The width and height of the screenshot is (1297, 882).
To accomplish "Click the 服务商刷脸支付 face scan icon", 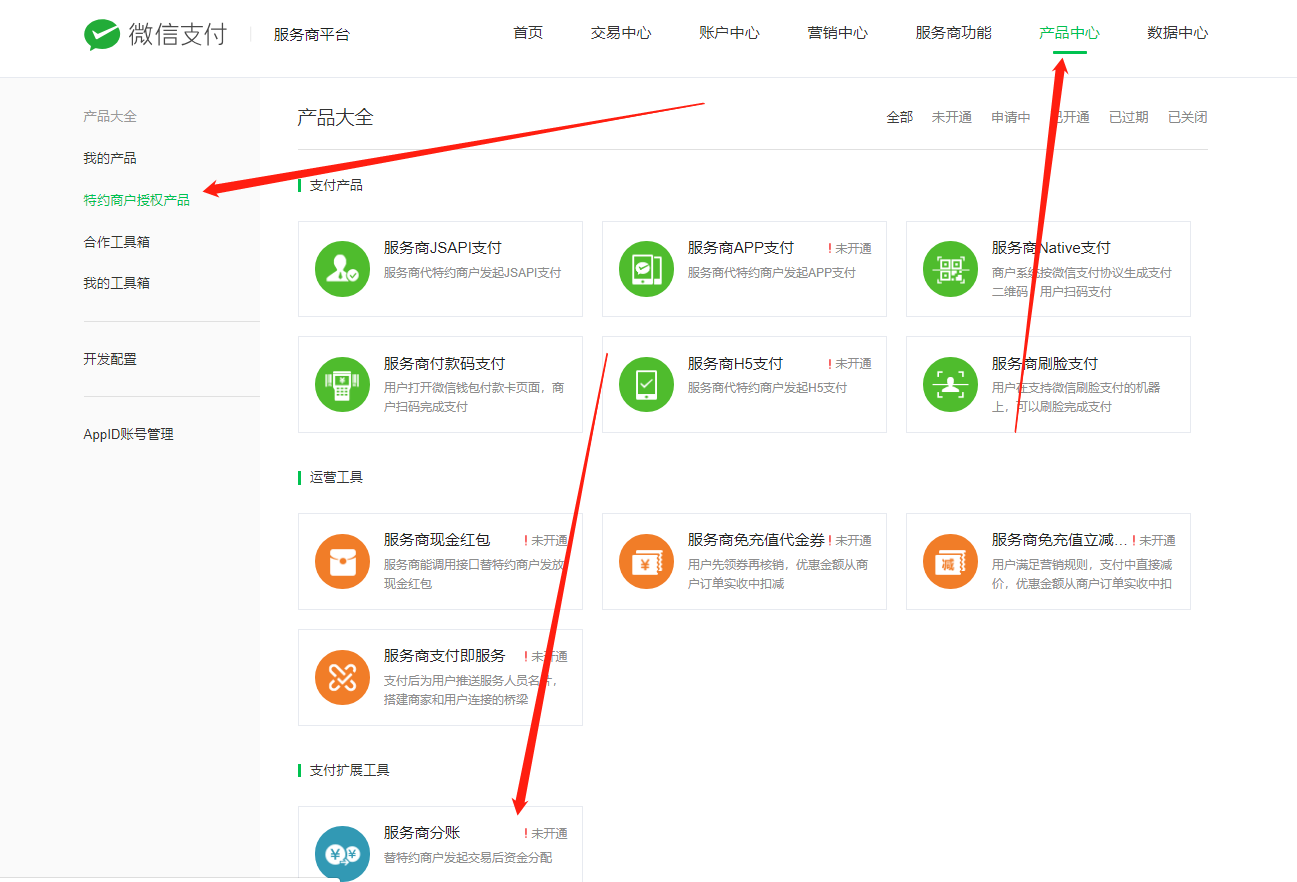I will tap(950, 384).
